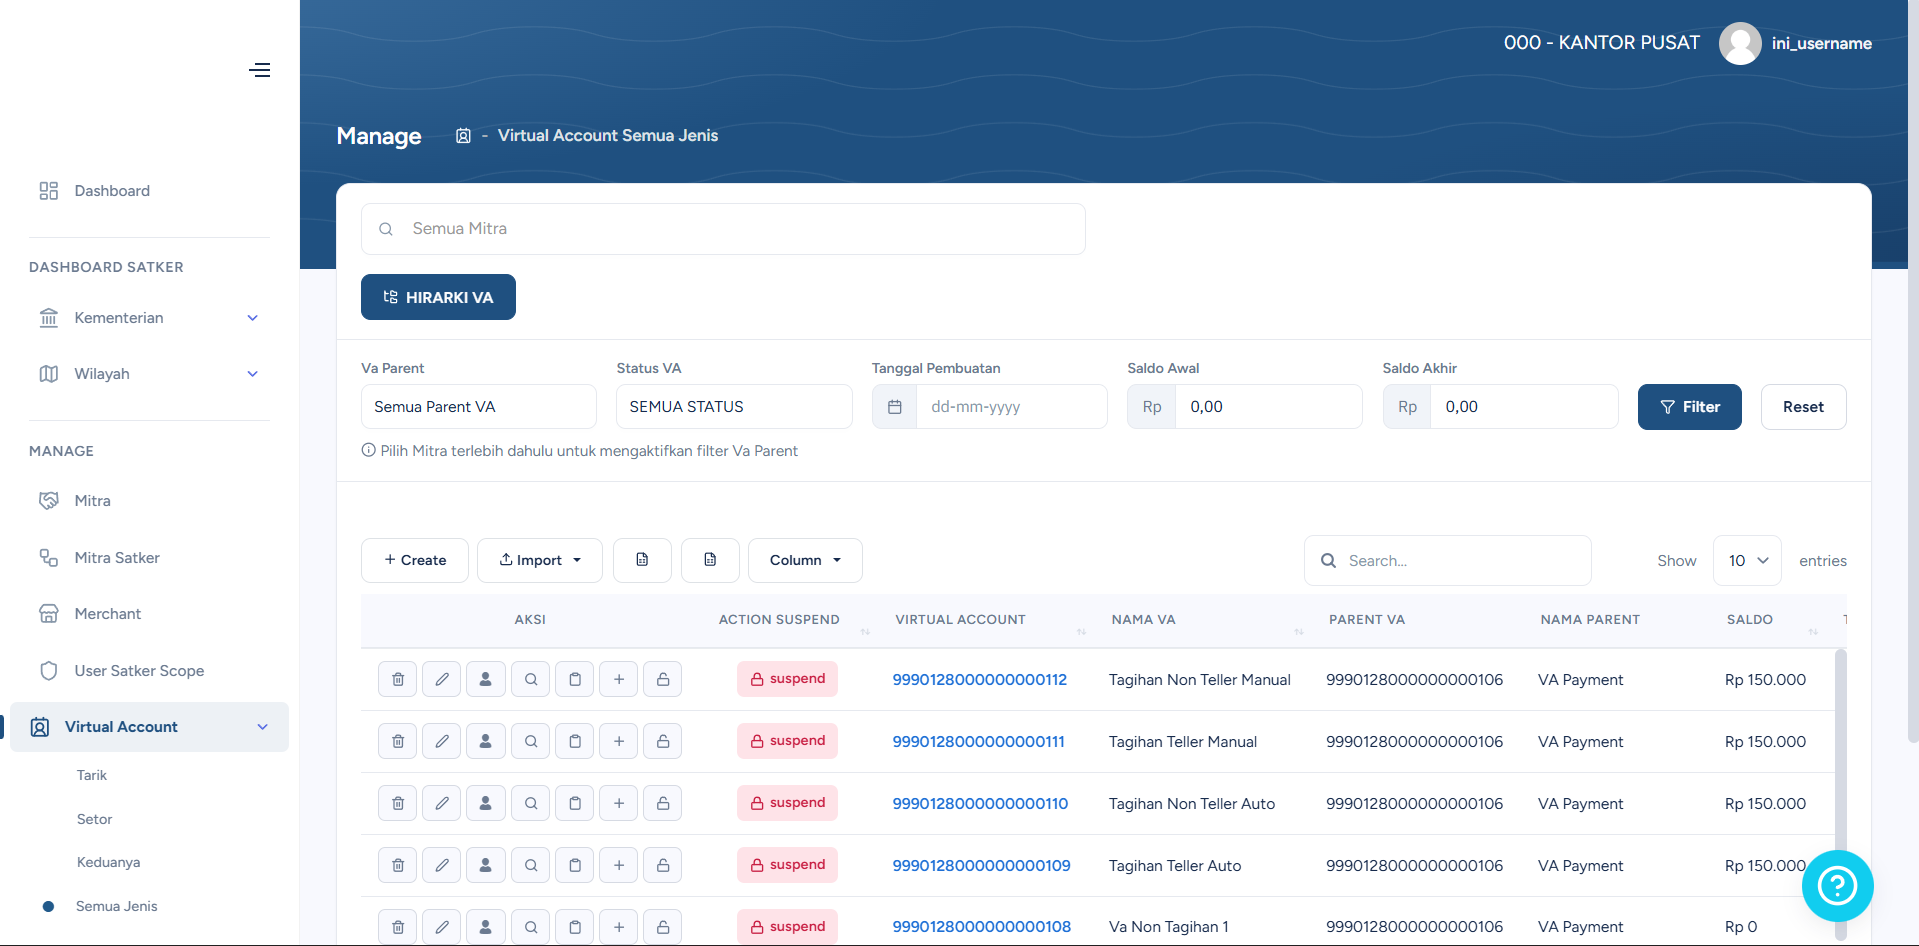Viewport: 1919px width, 946px height.
Task: Delete Tagihan Teller Manual row via trash icon
Action: coord(398,741)
